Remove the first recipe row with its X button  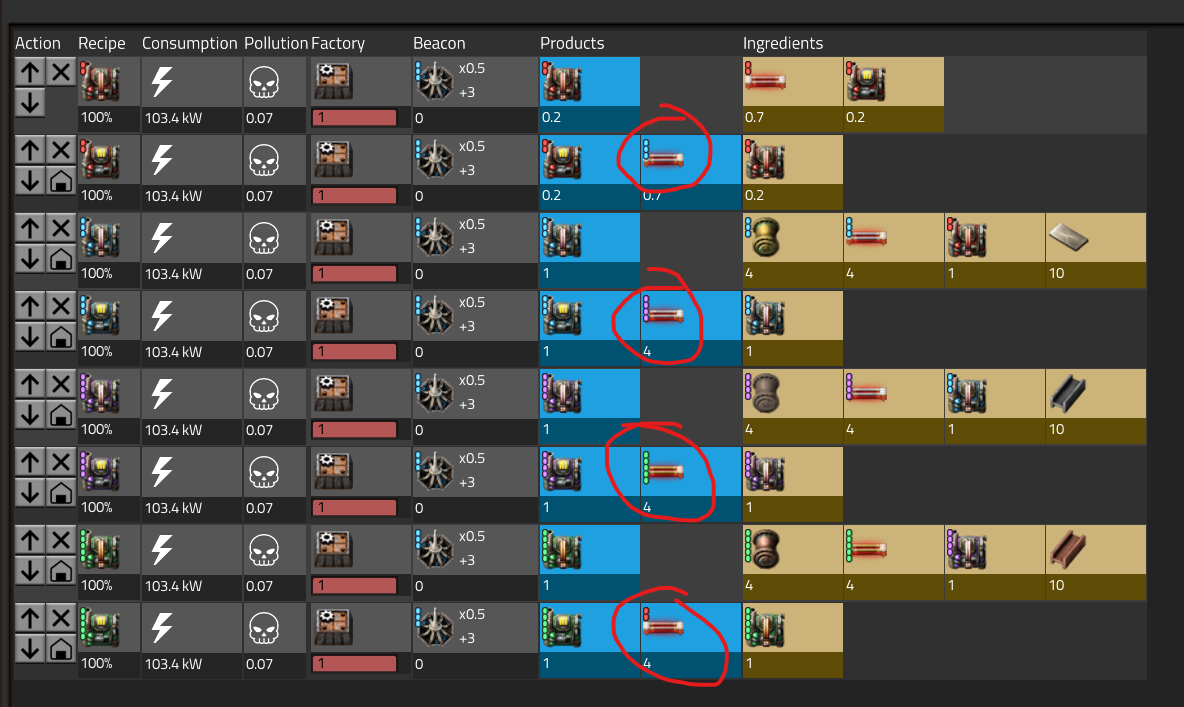tap(61, 73)
